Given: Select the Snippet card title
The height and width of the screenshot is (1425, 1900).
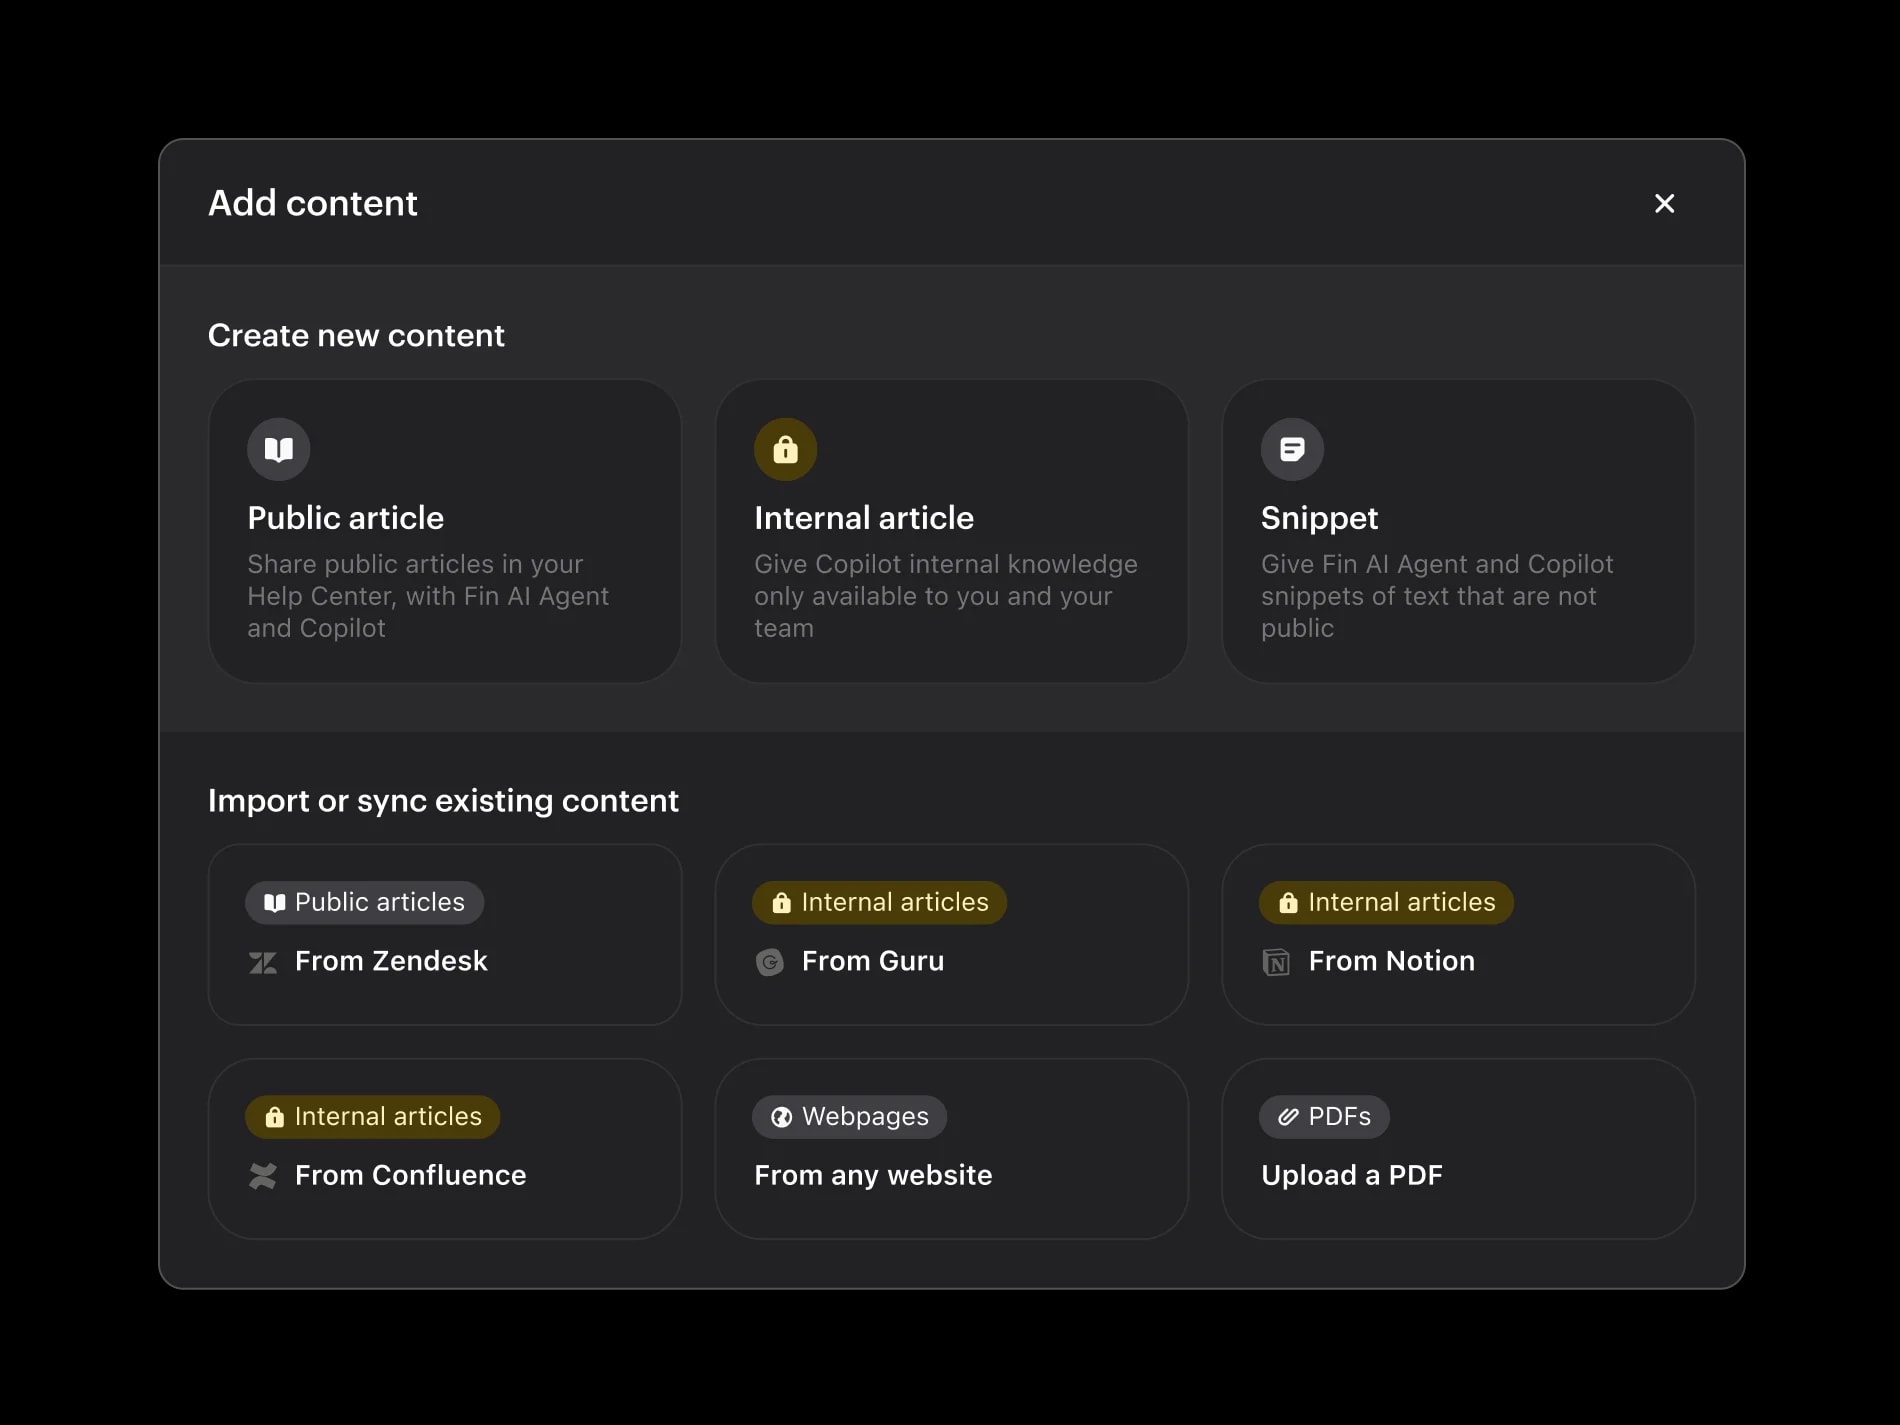Looking at the screenshot, I should 1319,518.
